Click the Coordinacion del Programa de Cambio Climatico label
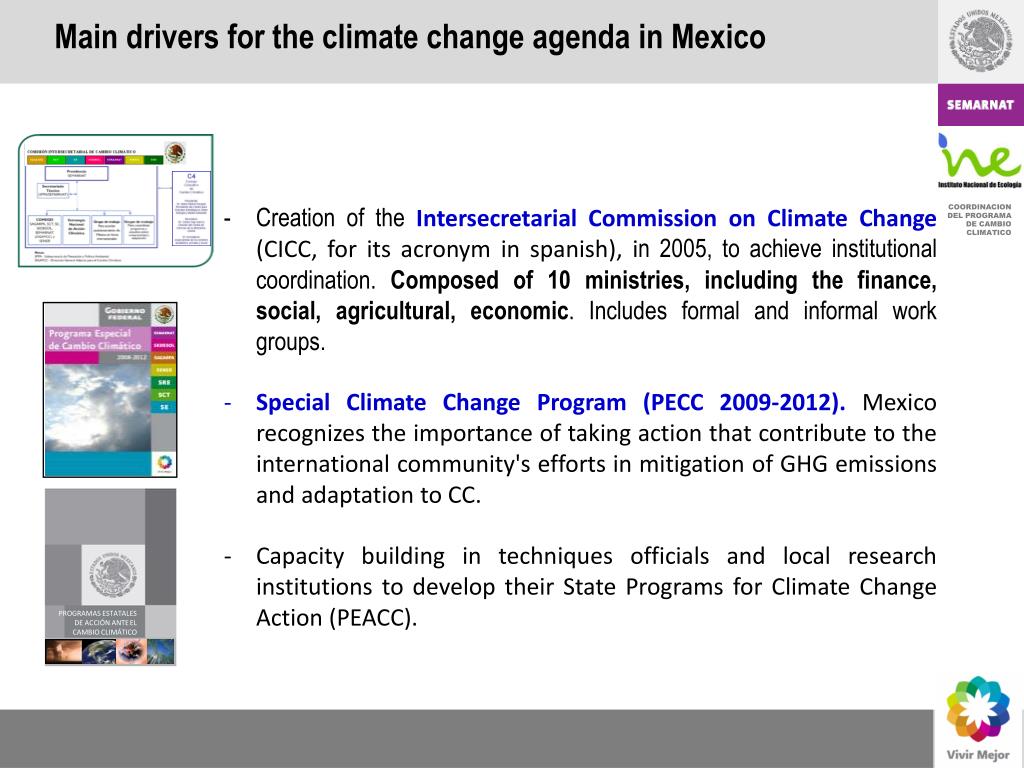Image resolution: width=1024 pixels, height=768 pixels. [x=979, y=219]
